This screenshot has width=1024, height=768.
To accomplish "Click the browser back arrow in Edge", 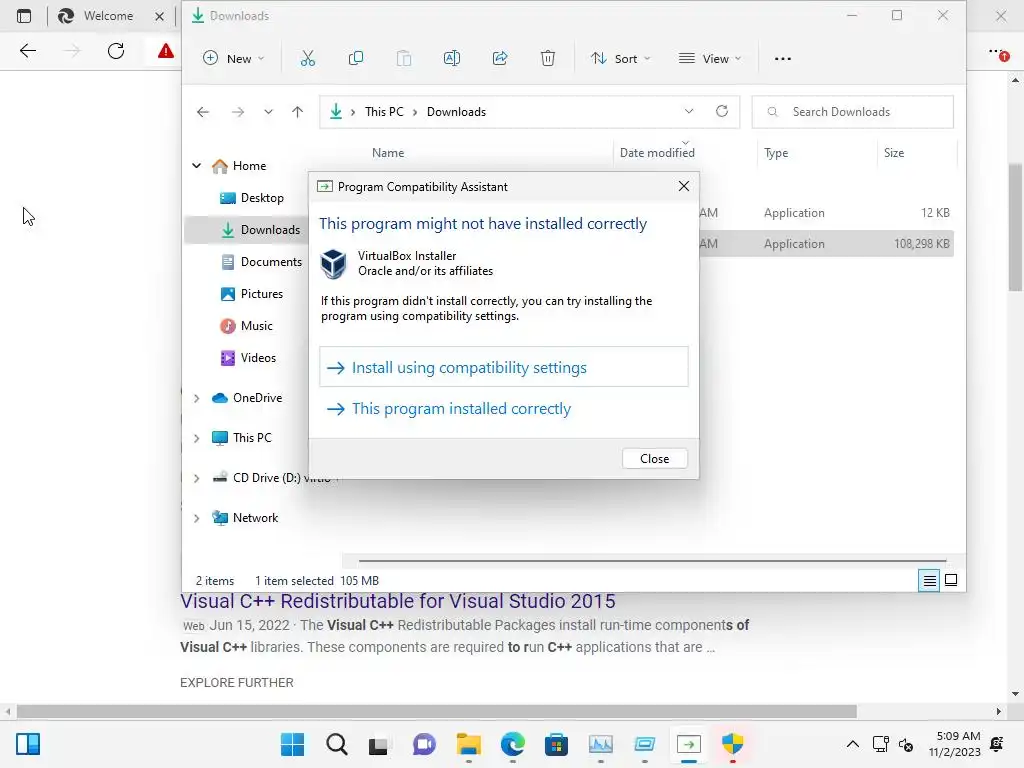I will pos(27,51).
